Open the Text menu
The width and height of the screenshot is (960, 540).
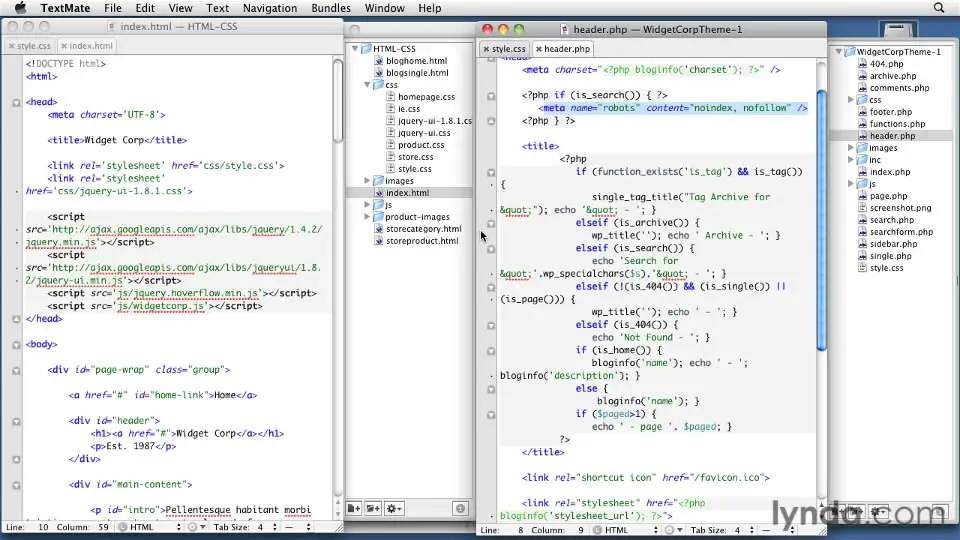point(217,8)
